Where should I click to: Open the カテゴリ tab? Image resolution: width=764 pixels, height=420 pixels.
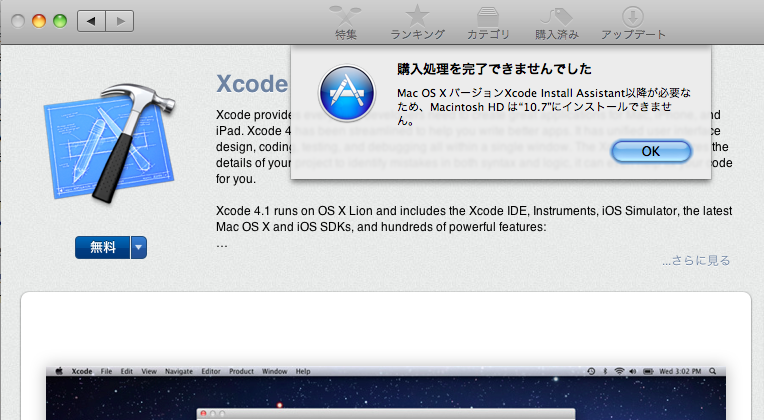488,22
